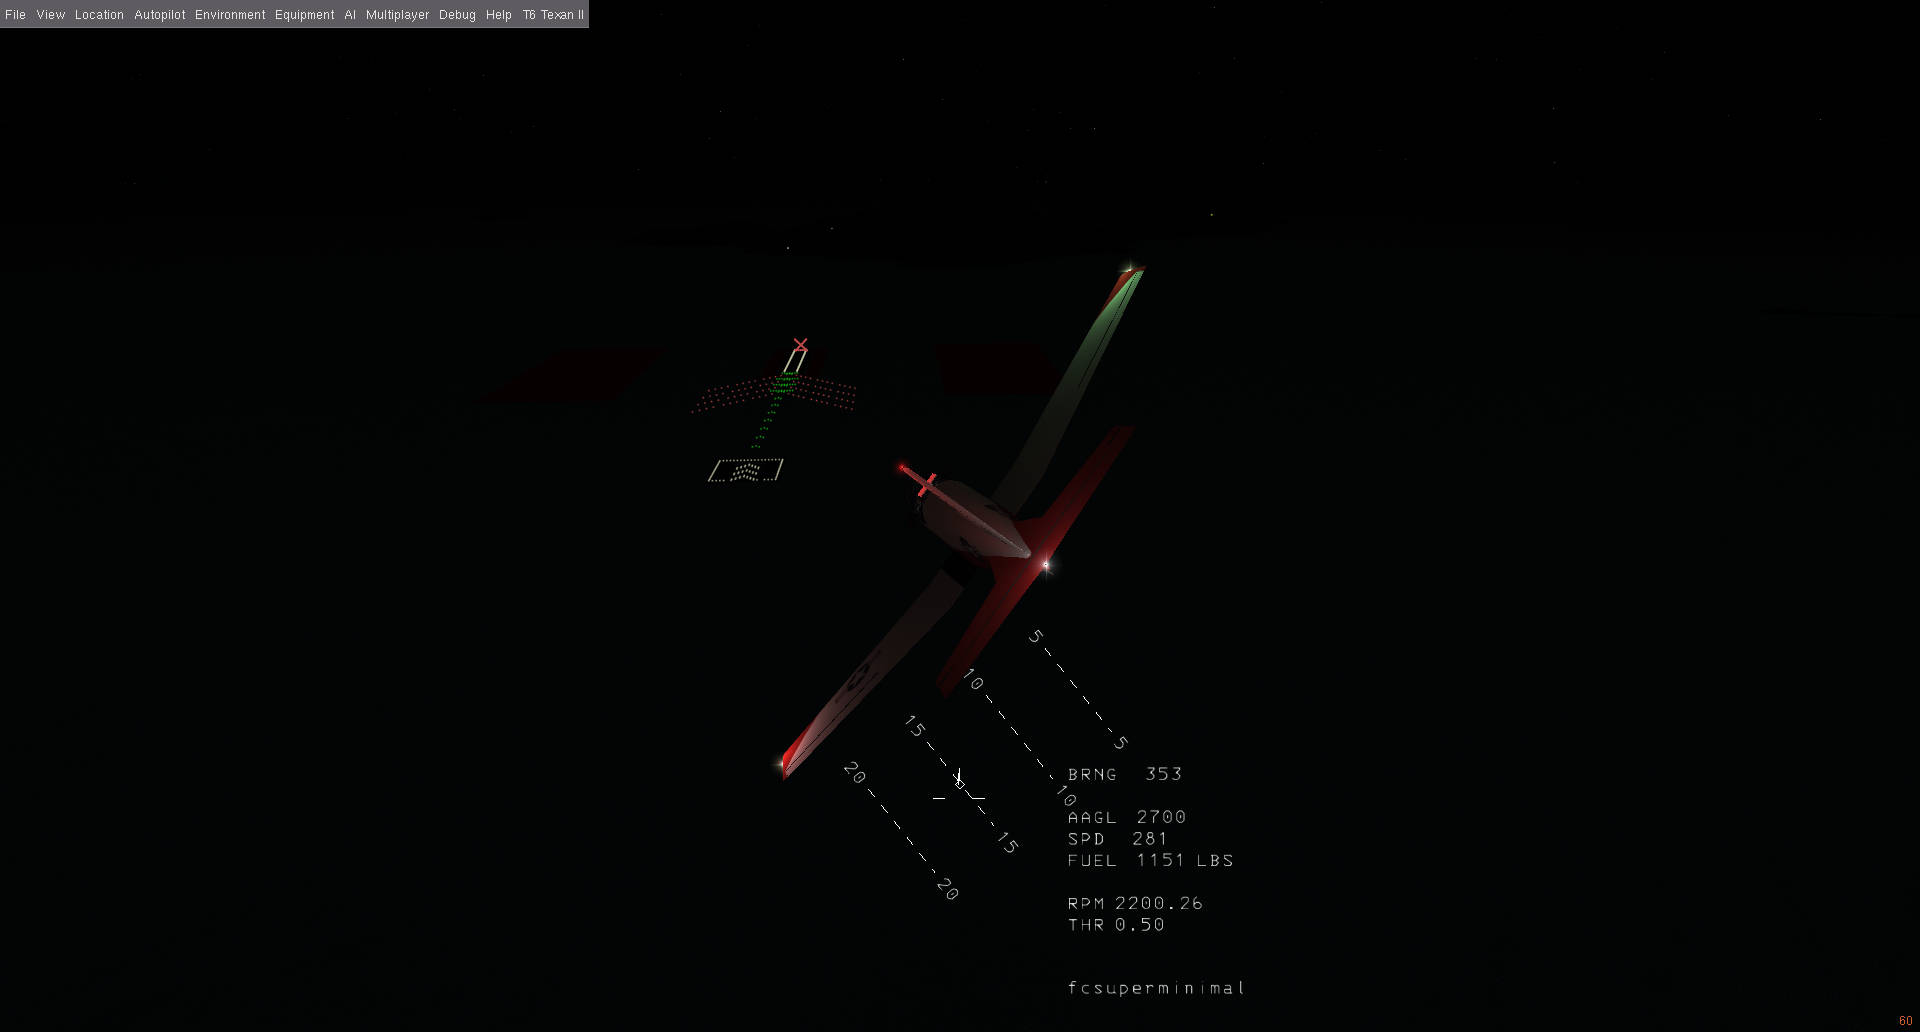Click the BRNG 353 bearing readout
This screenshot has height=1032, width=1920.
coord(1123,774)
